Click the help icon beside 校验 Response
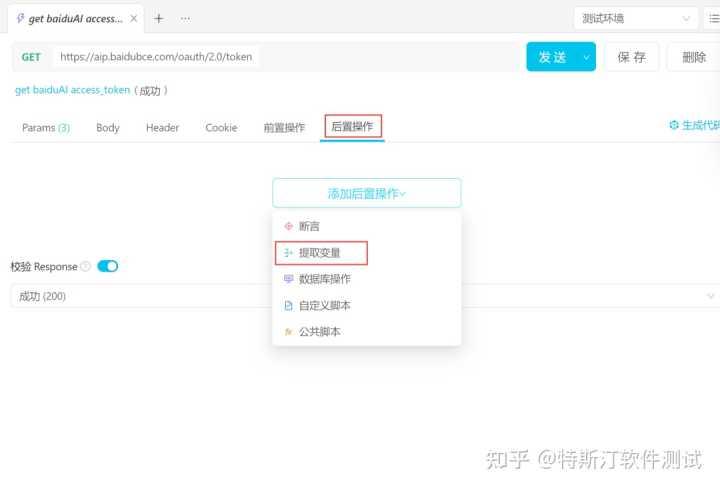The image size is (720, 489). pos(85,266)
